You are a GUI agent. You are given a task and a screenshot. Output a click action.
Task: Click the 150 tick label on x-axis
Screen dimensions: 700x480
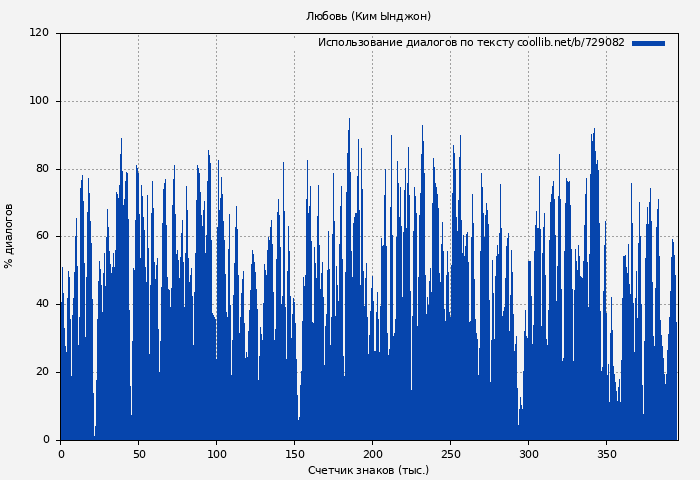point(294,454)
